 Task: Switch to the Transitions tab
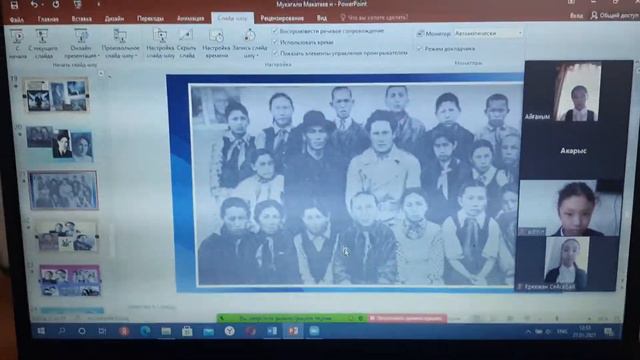[x=150, y=19]
